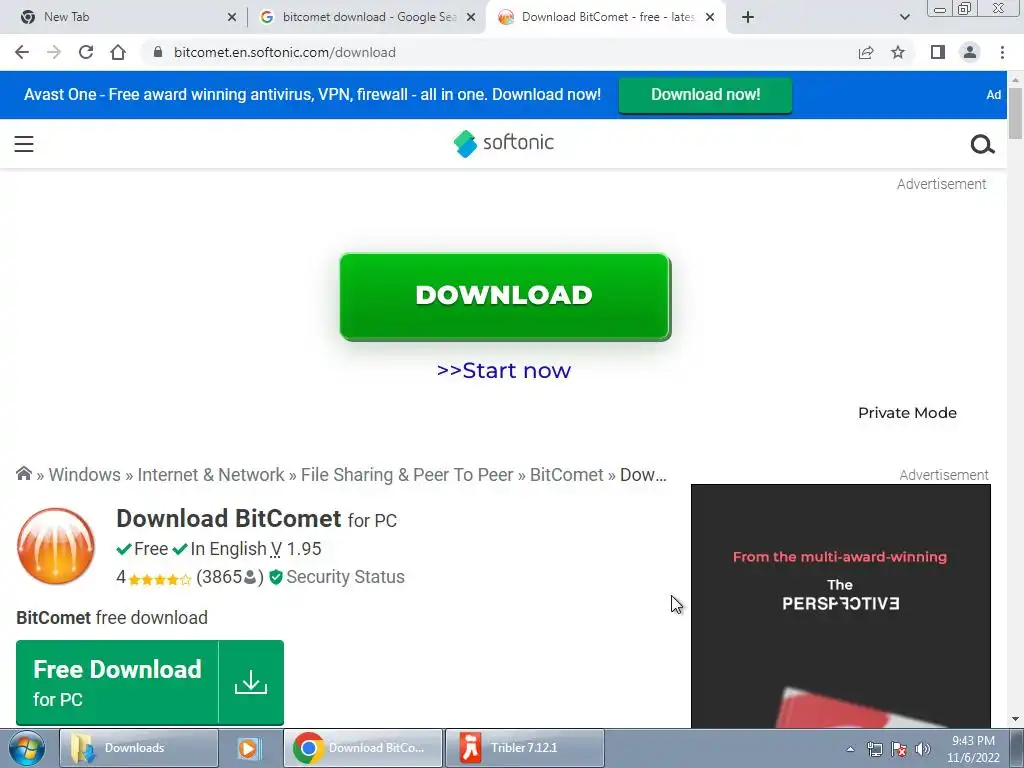Click Free Download for PC button
This screenshot has width=1024, height=768.
tap(150, 682)
